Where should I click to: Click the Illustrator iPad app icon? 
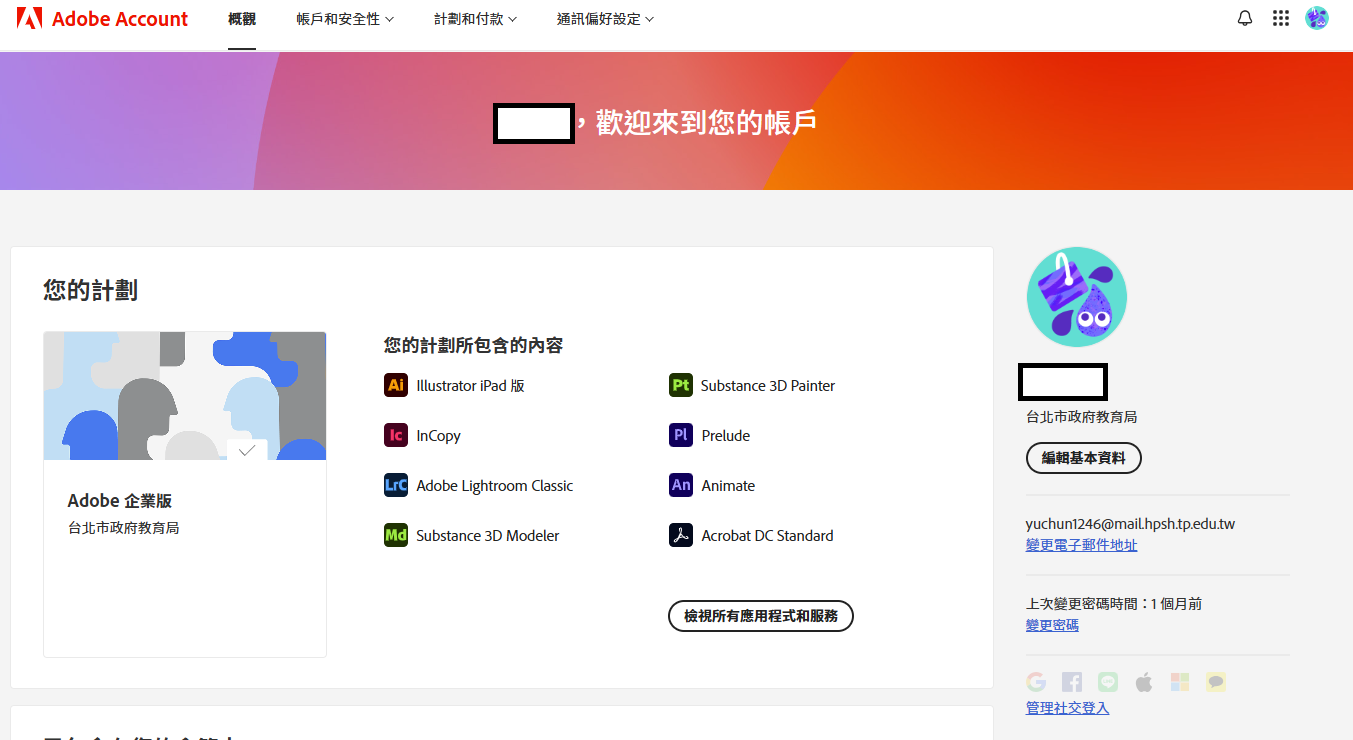tap(396, 385)
